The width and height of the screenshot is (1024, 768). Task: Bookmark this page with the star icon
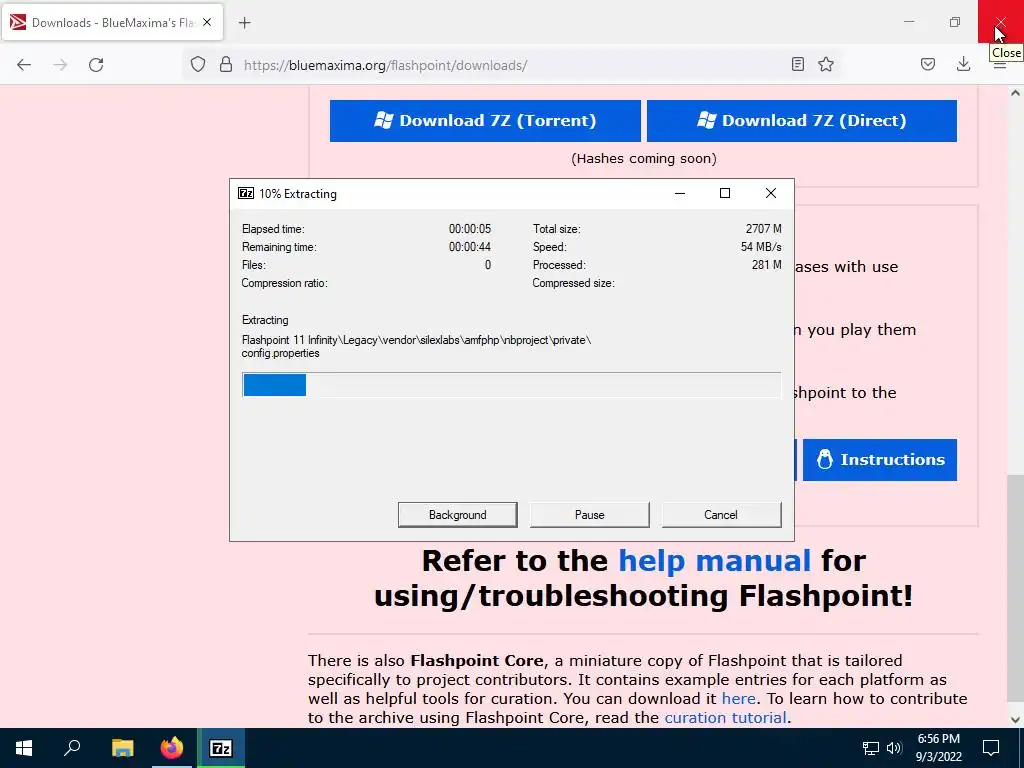pyautogui.click(x=826, y=64)
